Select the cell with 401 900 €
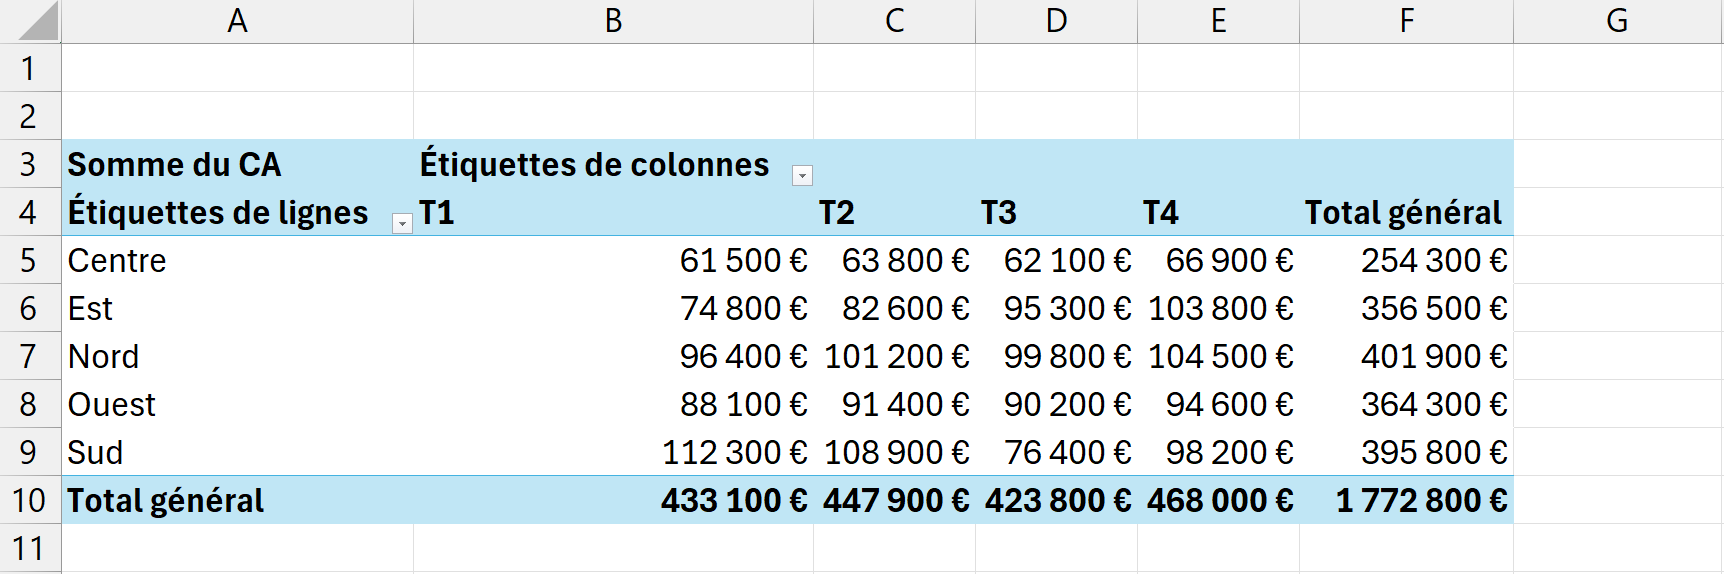 click(1407, 356)
